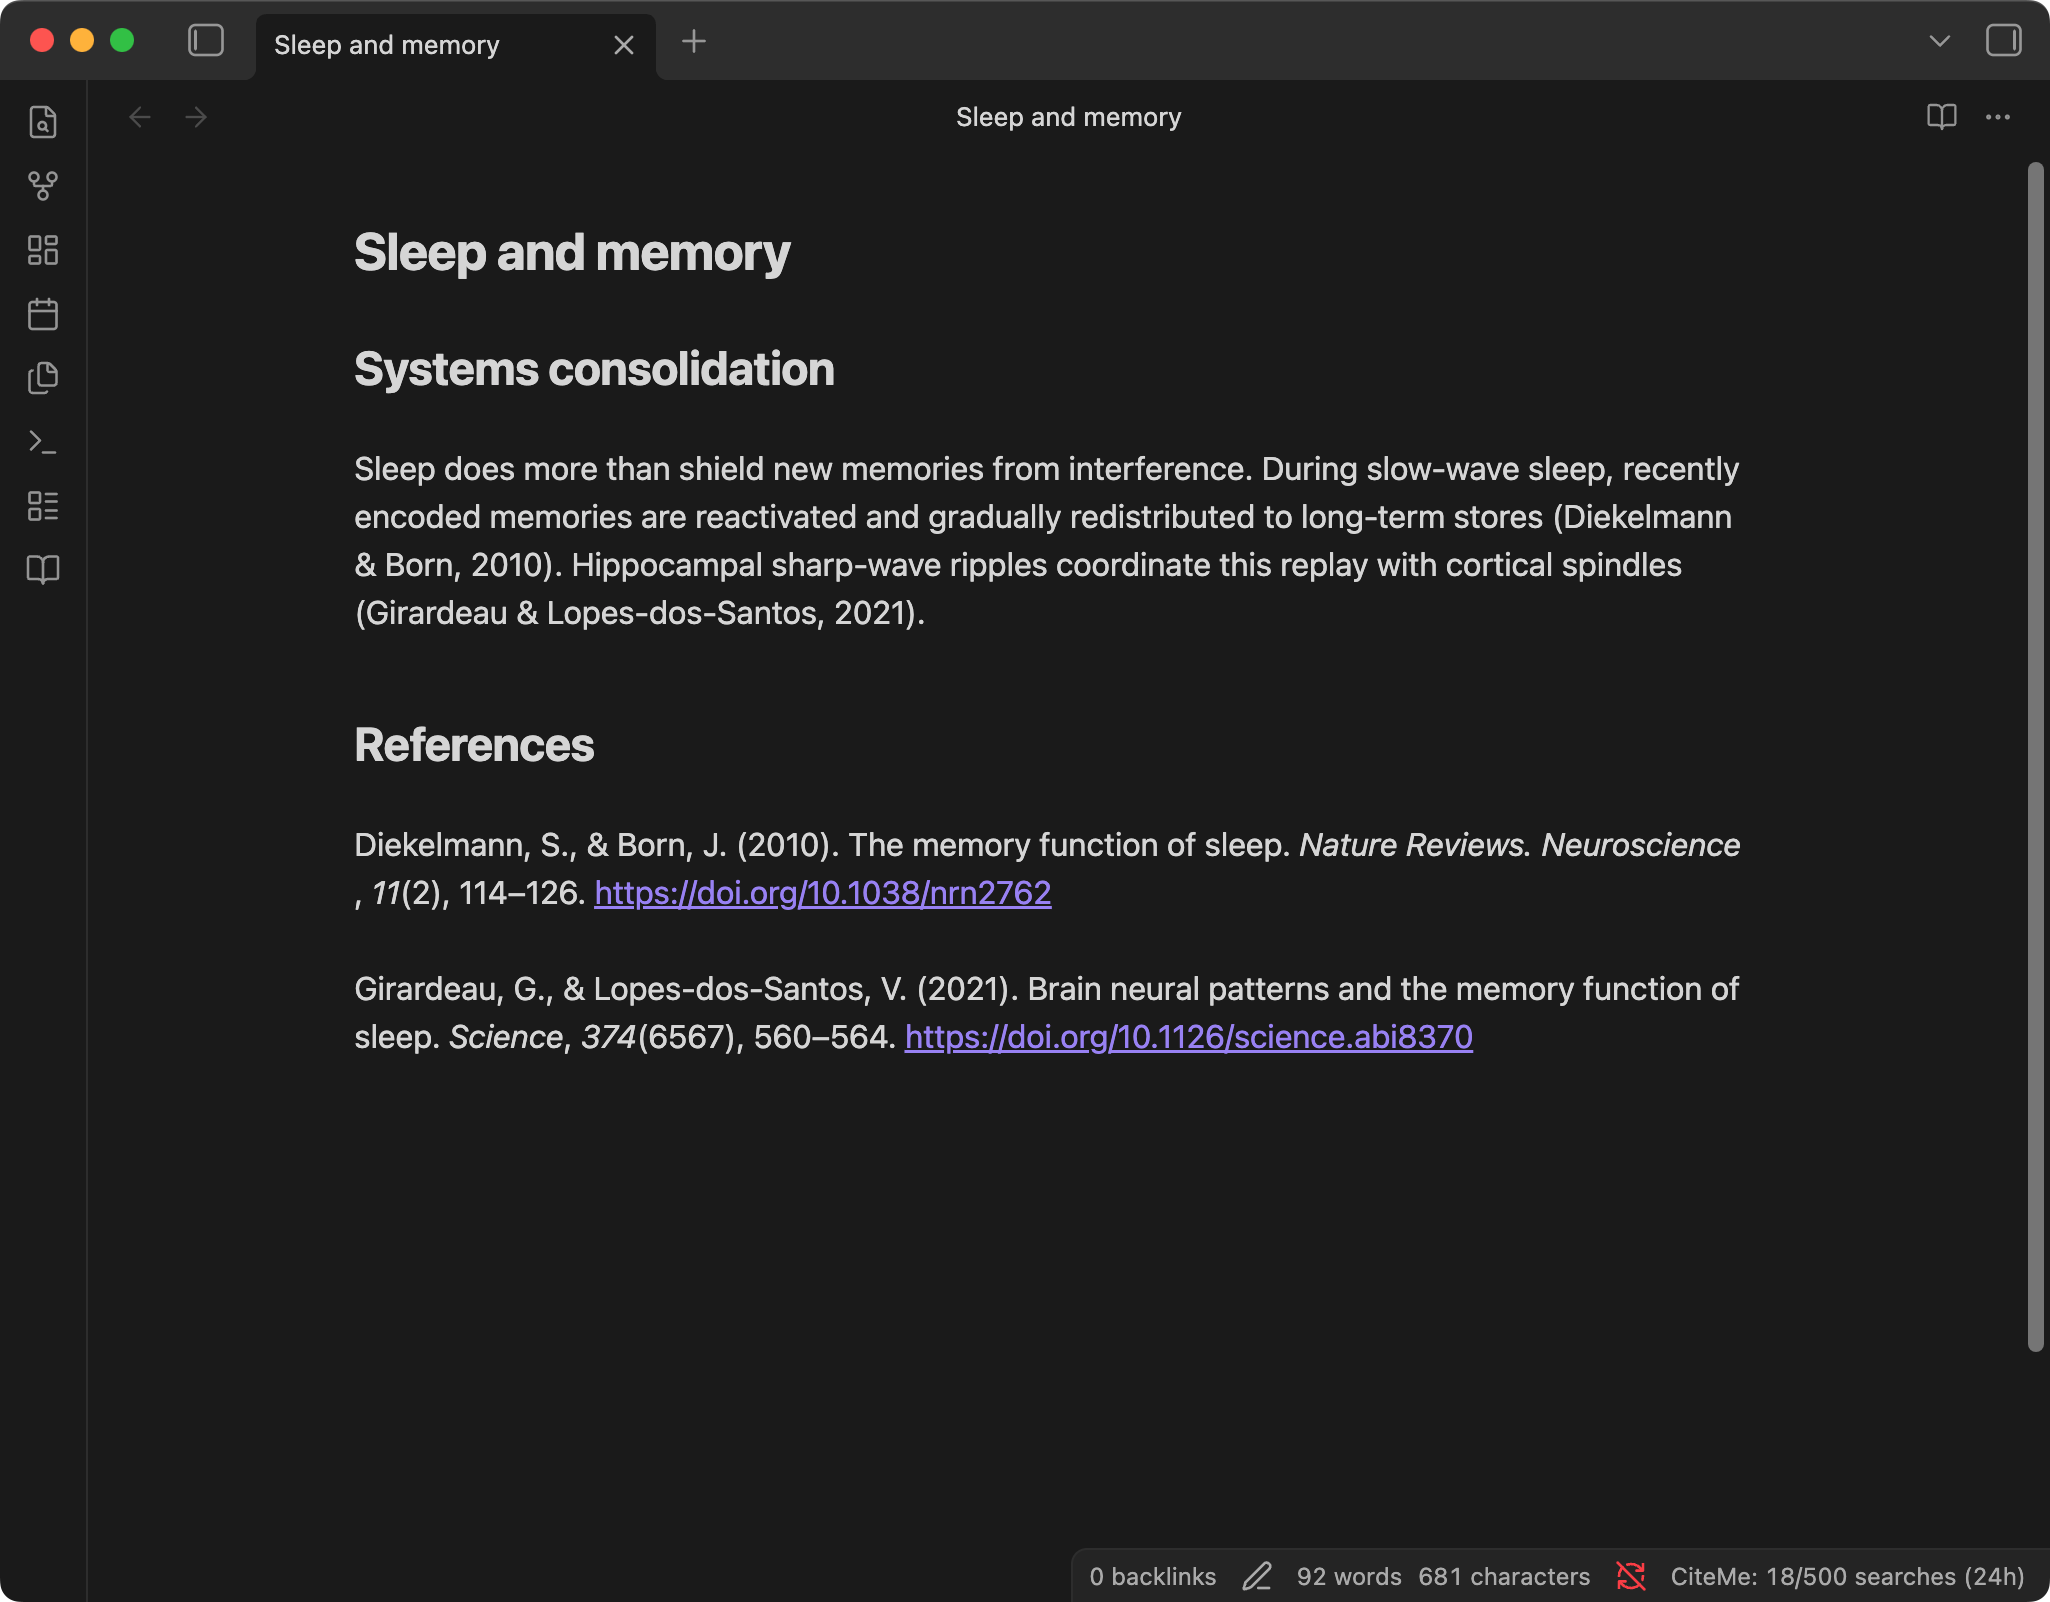Open today's daily note calendar icon

pyautogui.click(x=43, y=314)
